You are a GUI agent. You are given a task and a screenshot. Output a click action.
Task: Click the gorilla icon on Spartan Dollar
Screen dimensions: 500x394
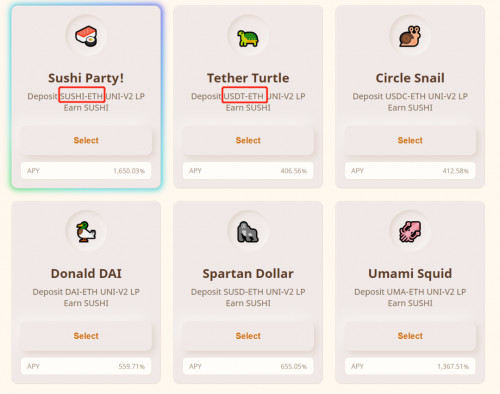[248, 232]
